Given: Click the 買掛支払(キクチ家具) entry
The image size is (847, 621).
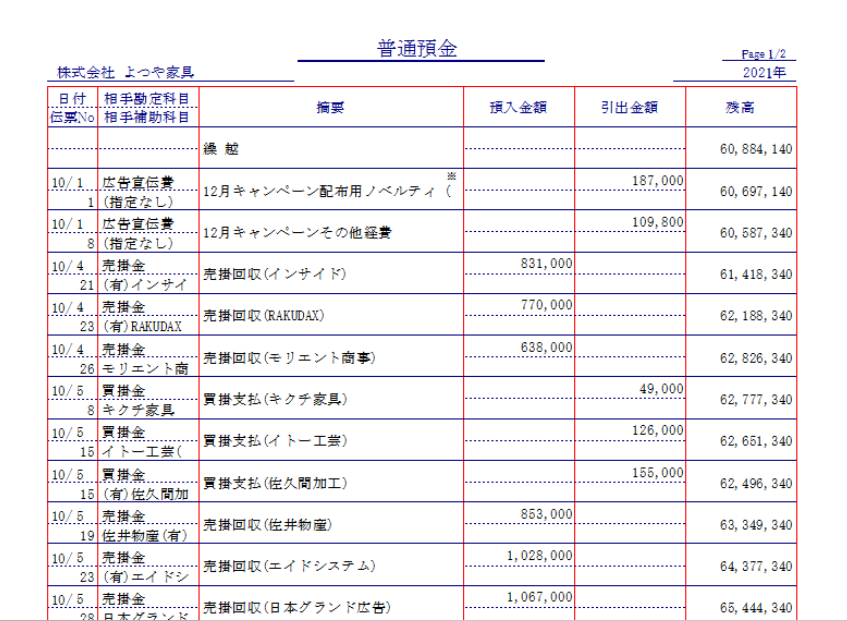Looking at the screenshot, I should click(x=274, y=399).
